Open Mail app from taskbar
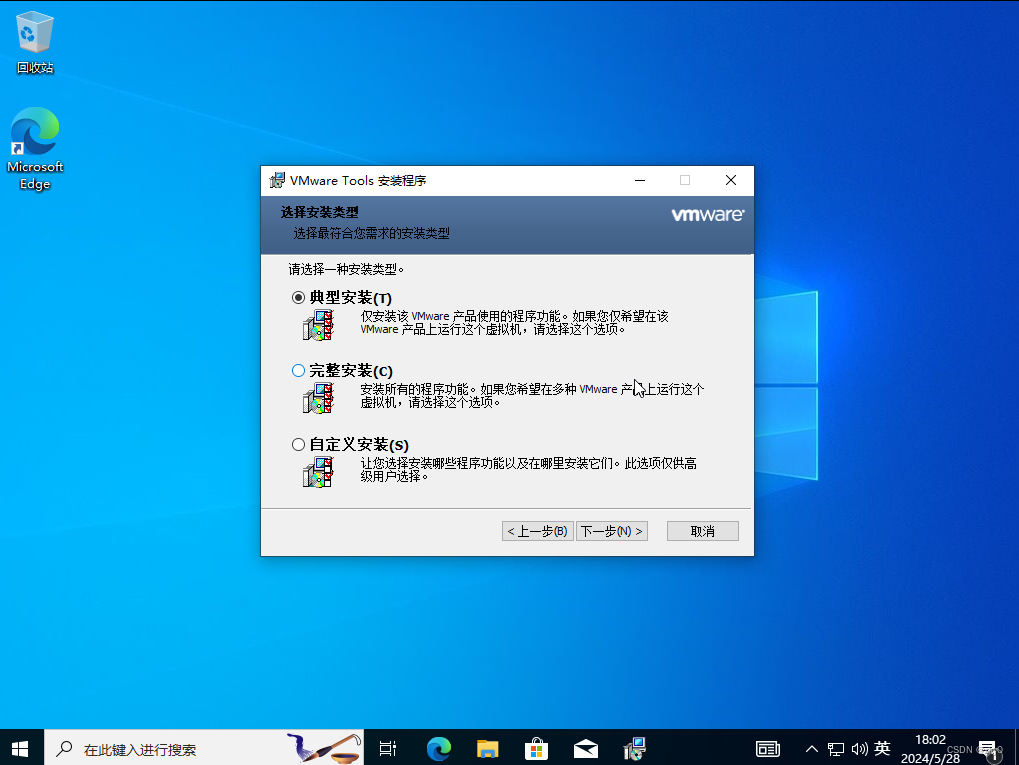The height and width of the screenshot is (765, 1019). [586, 749]
